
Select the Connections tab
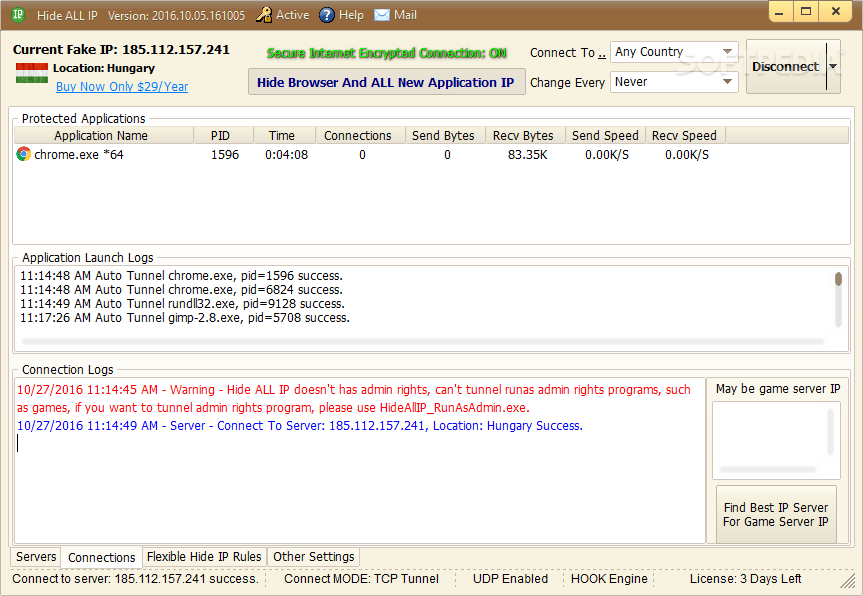(x=102, y=557)
